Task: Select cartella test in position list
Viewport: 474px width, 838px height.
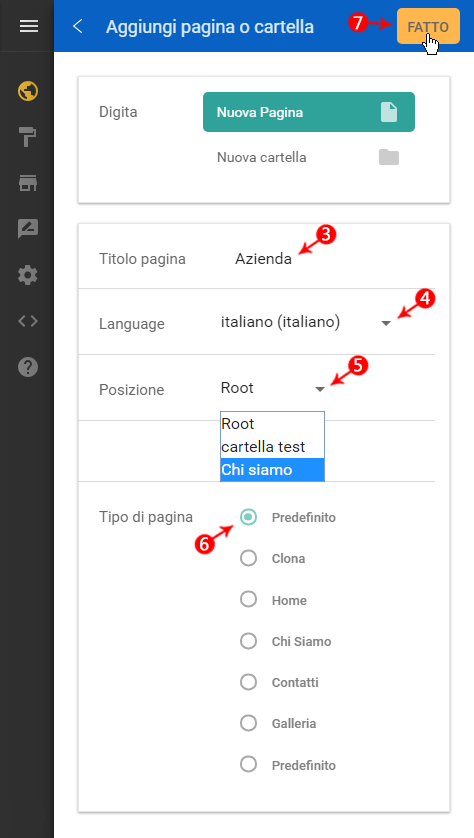Action: 272,447
